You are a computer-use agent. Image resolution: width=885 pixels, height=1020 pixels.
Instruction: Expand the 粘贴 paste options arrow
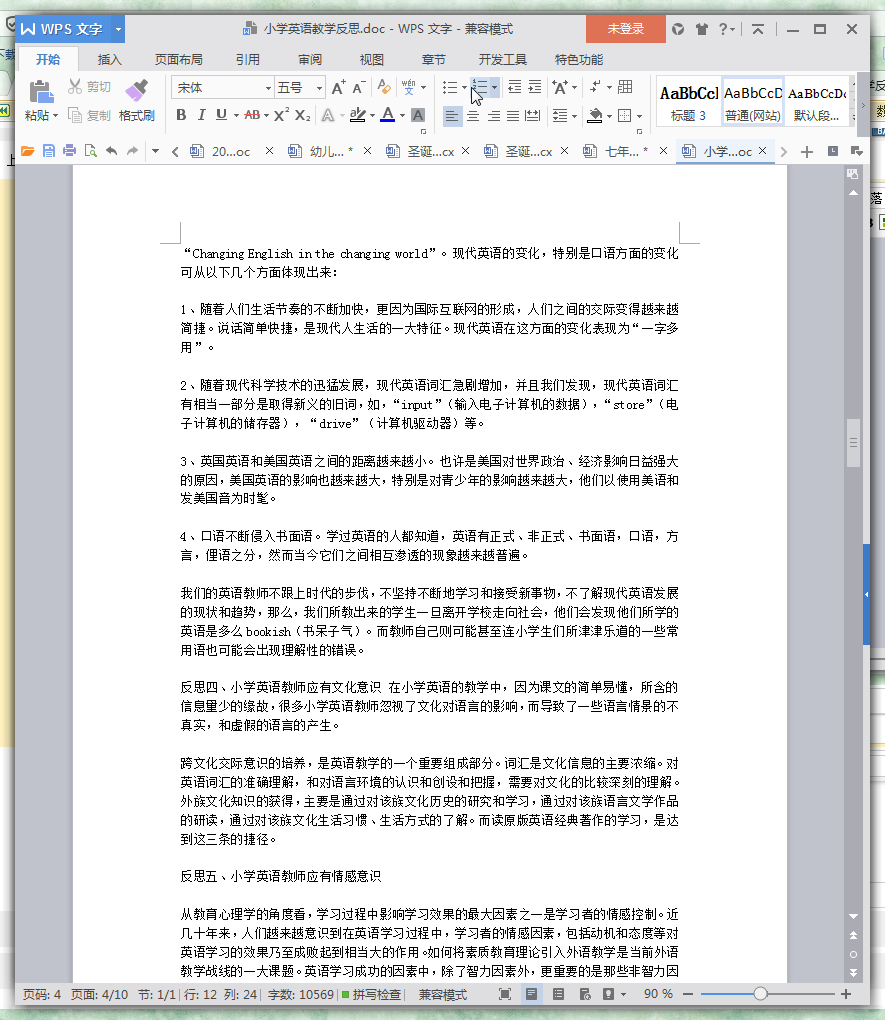point(55,116)
